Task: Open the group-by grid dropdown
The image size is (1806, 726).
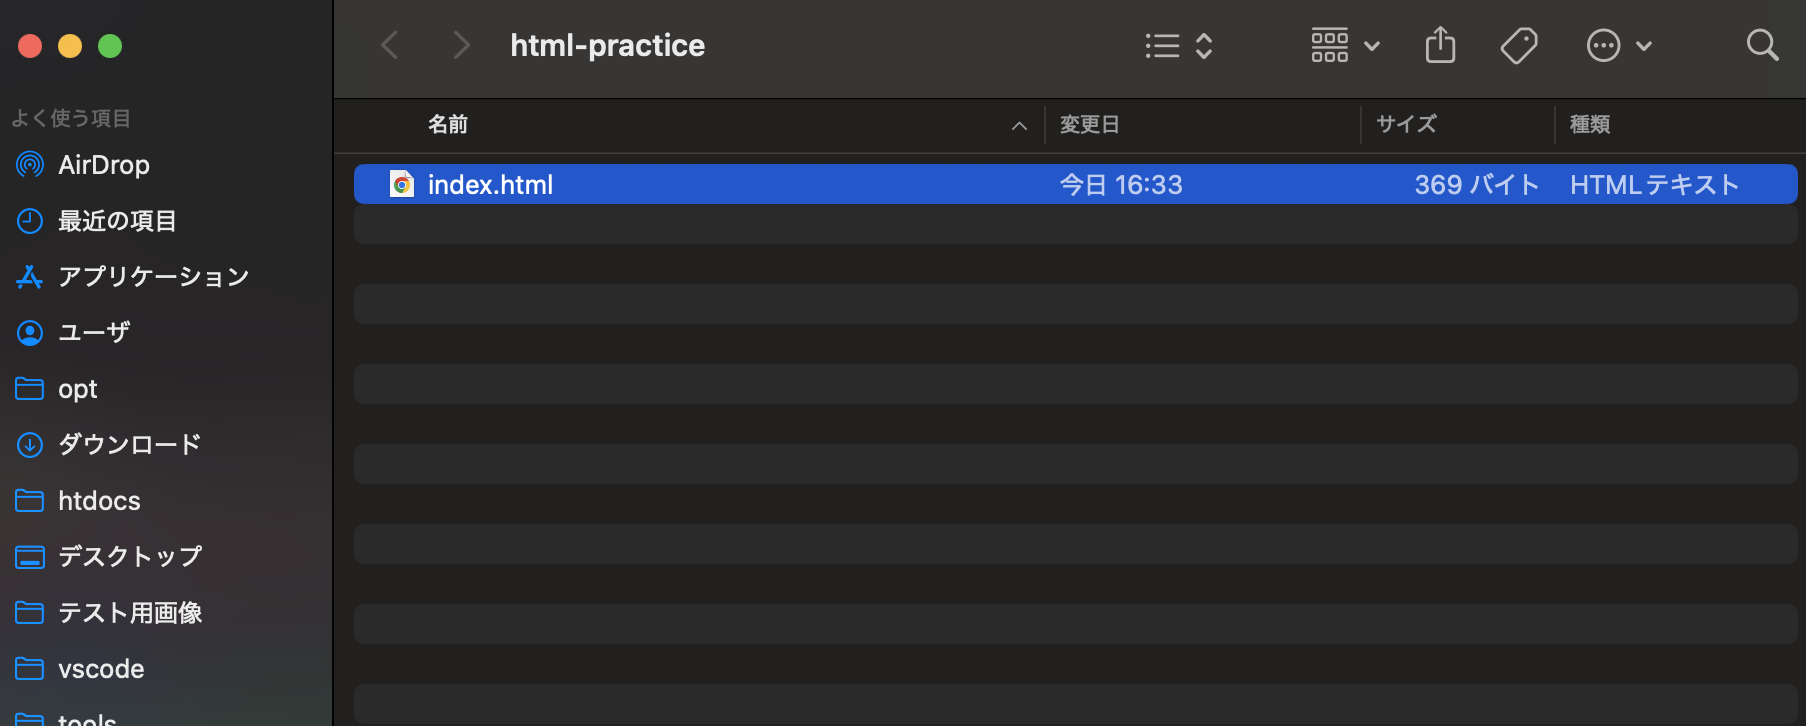Action: [1345, 46]
